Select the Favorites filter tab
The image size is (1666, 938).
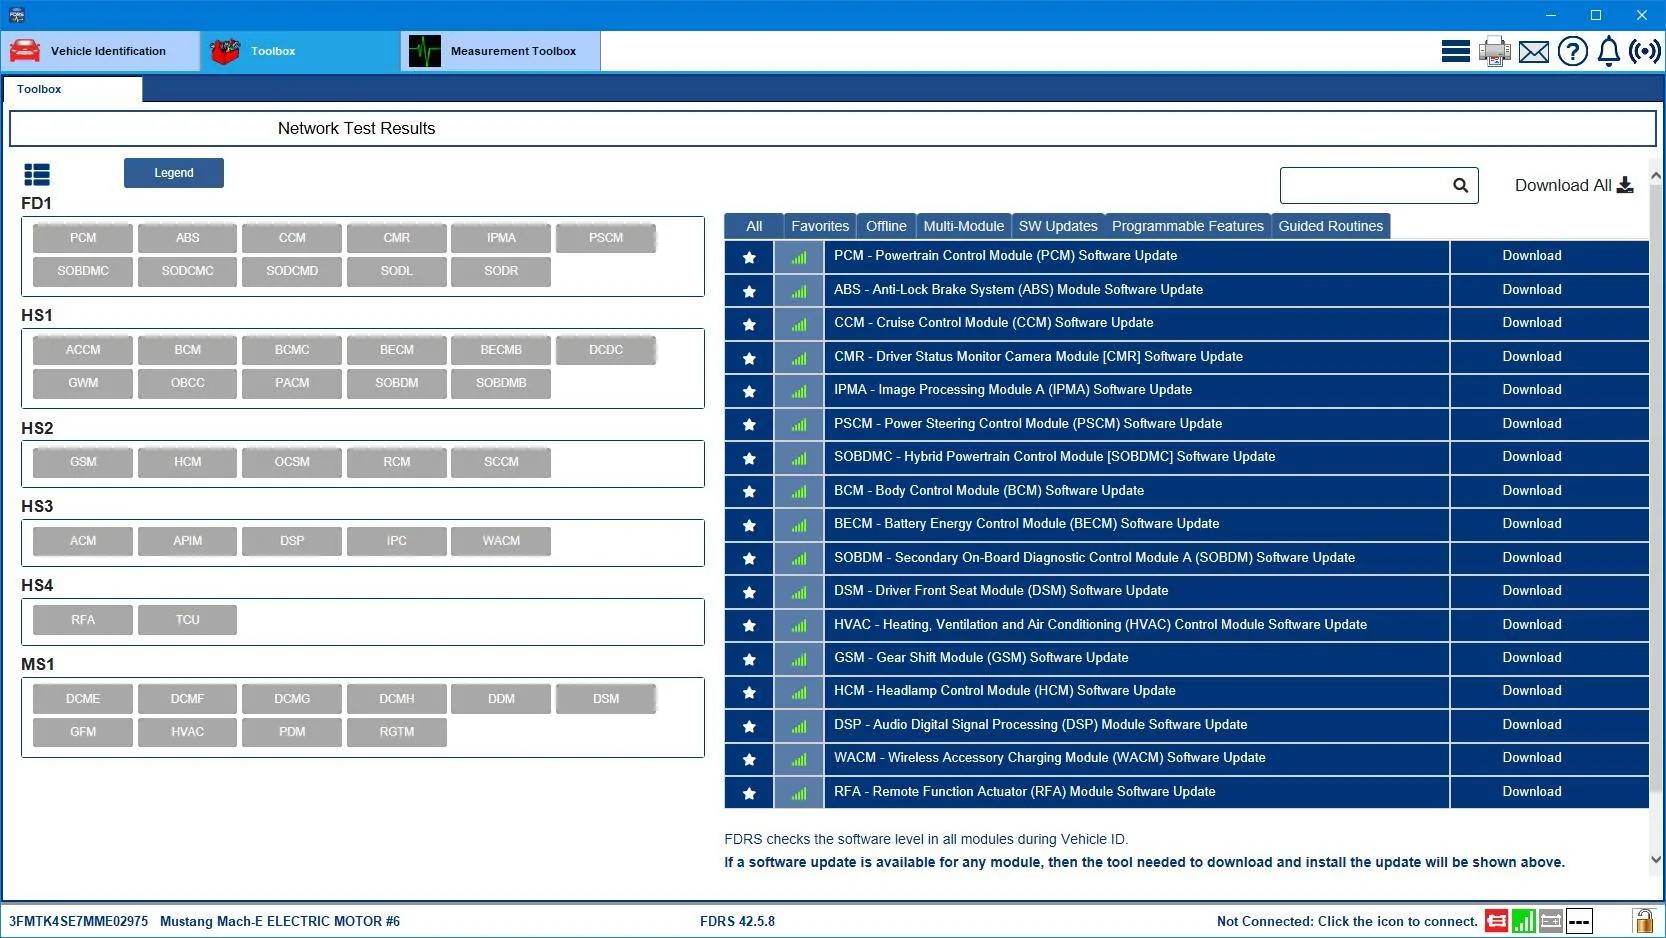coord(820,226)
